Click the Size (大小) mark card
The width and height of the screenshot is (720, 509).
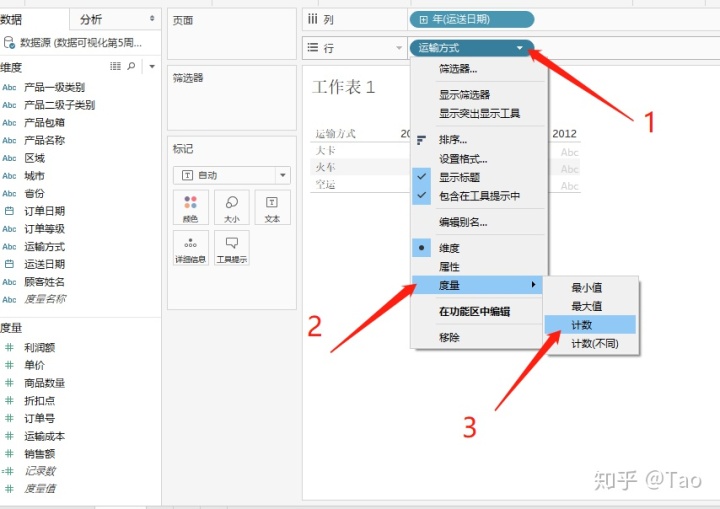(x=231, y=207)
